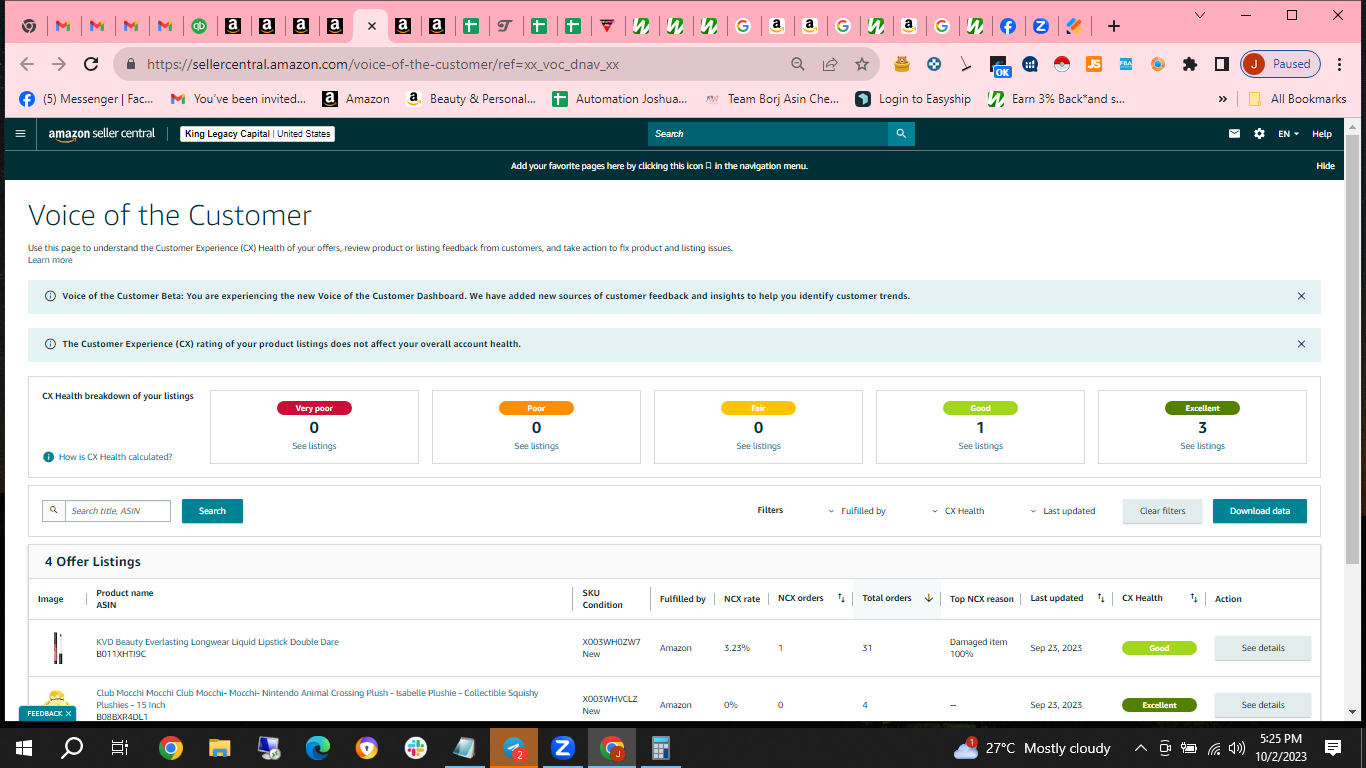Click the teal magnifier search button in header
This screenshot has height=768, width=1366.
tap(901, 133)
